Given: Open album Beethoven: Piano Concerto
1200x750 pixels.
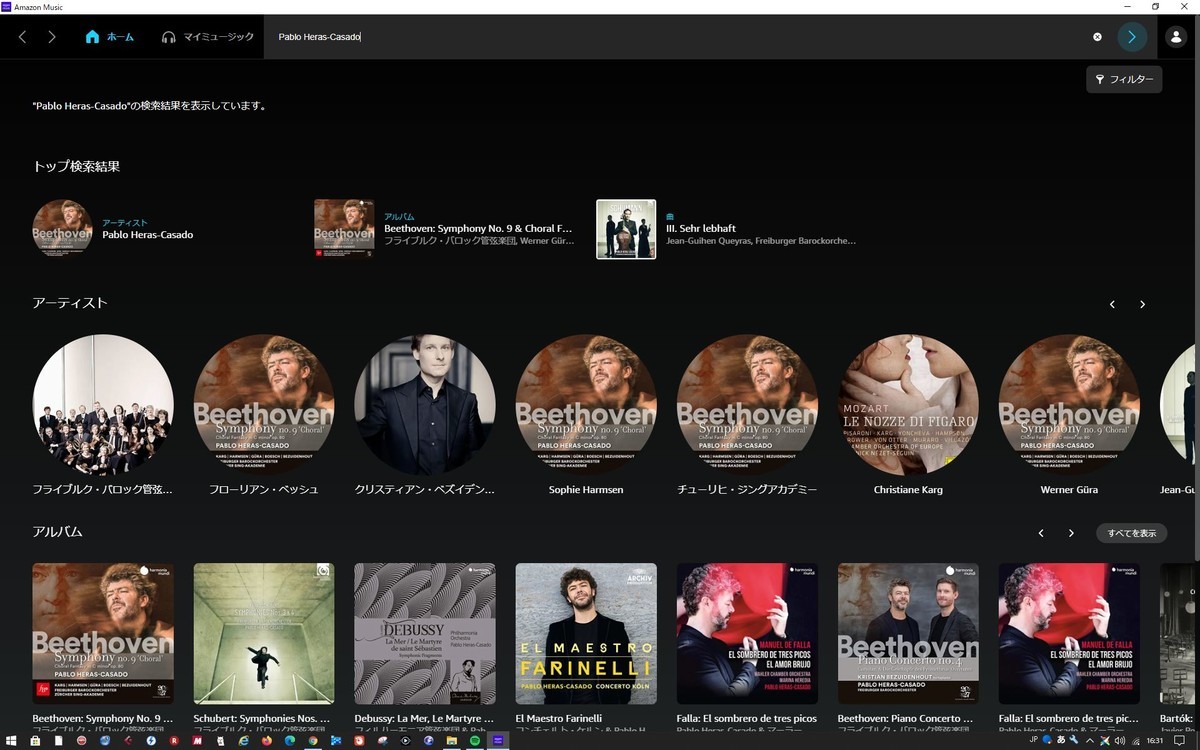Looking at the screenshot, I should [908, 633].
